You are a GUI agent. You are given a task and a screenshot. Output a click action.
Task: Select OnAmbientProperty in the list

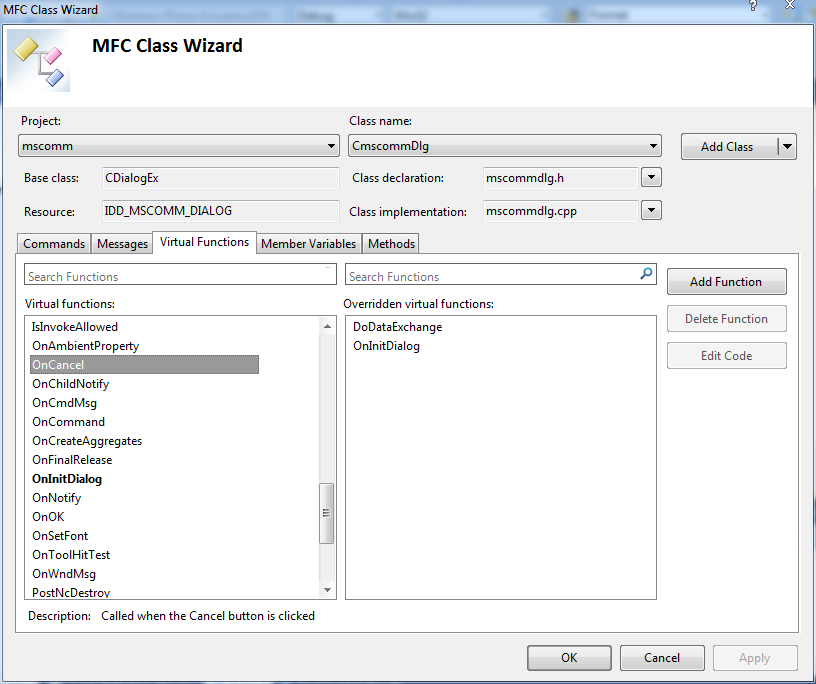(x=85, y=346)
